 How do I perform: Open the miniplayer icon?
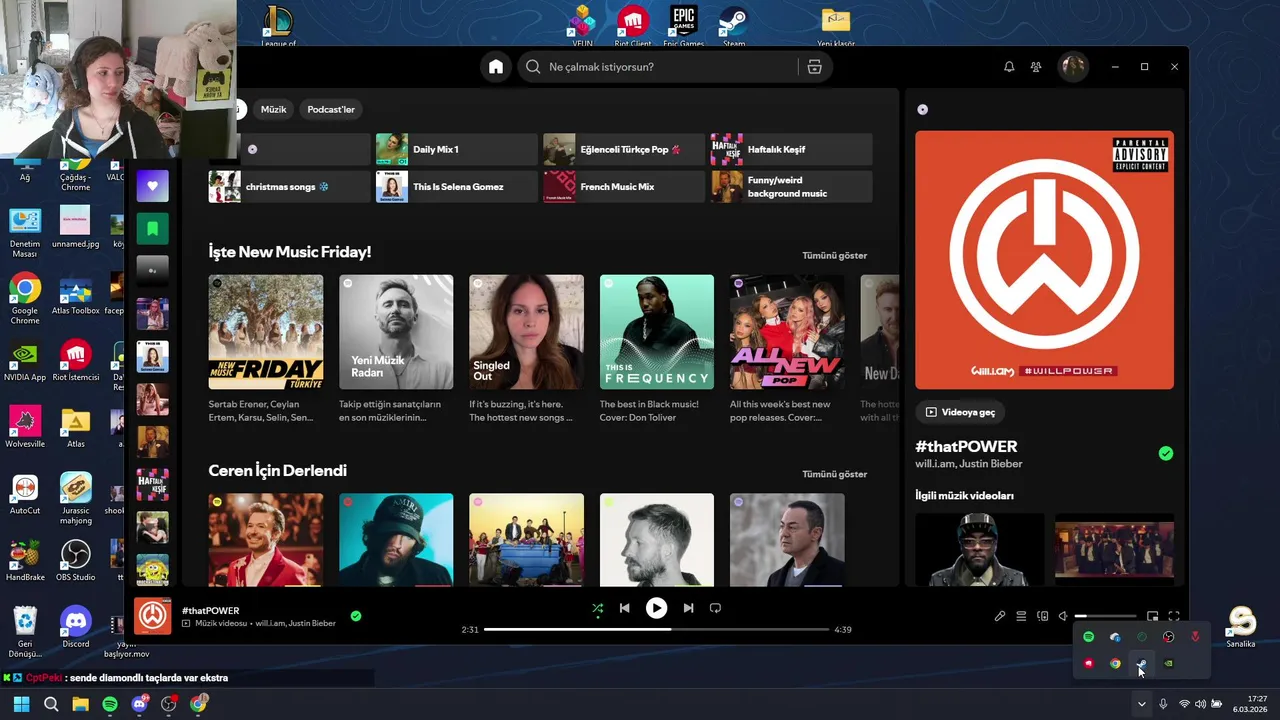point(1152,616)
